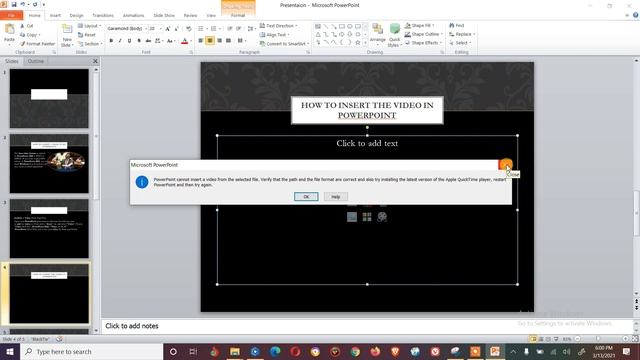The image size is (640, 360).
Task: Activate the Format Painter tool
Action: pos(37,44)
